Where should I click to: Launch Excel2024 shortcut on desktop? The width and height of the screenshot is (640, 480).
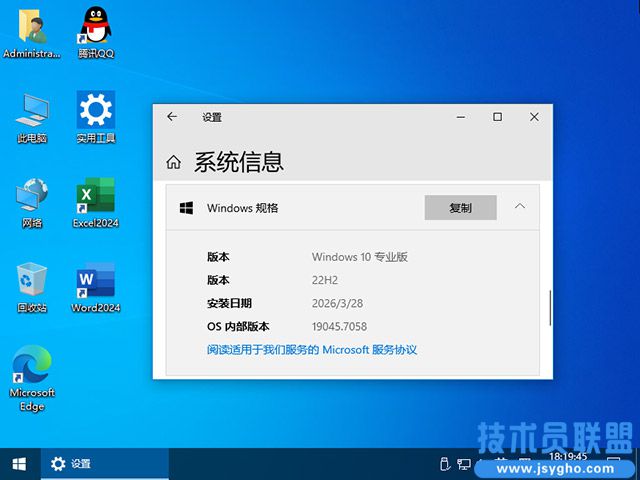pyautogui.click(x=96, y=203)
